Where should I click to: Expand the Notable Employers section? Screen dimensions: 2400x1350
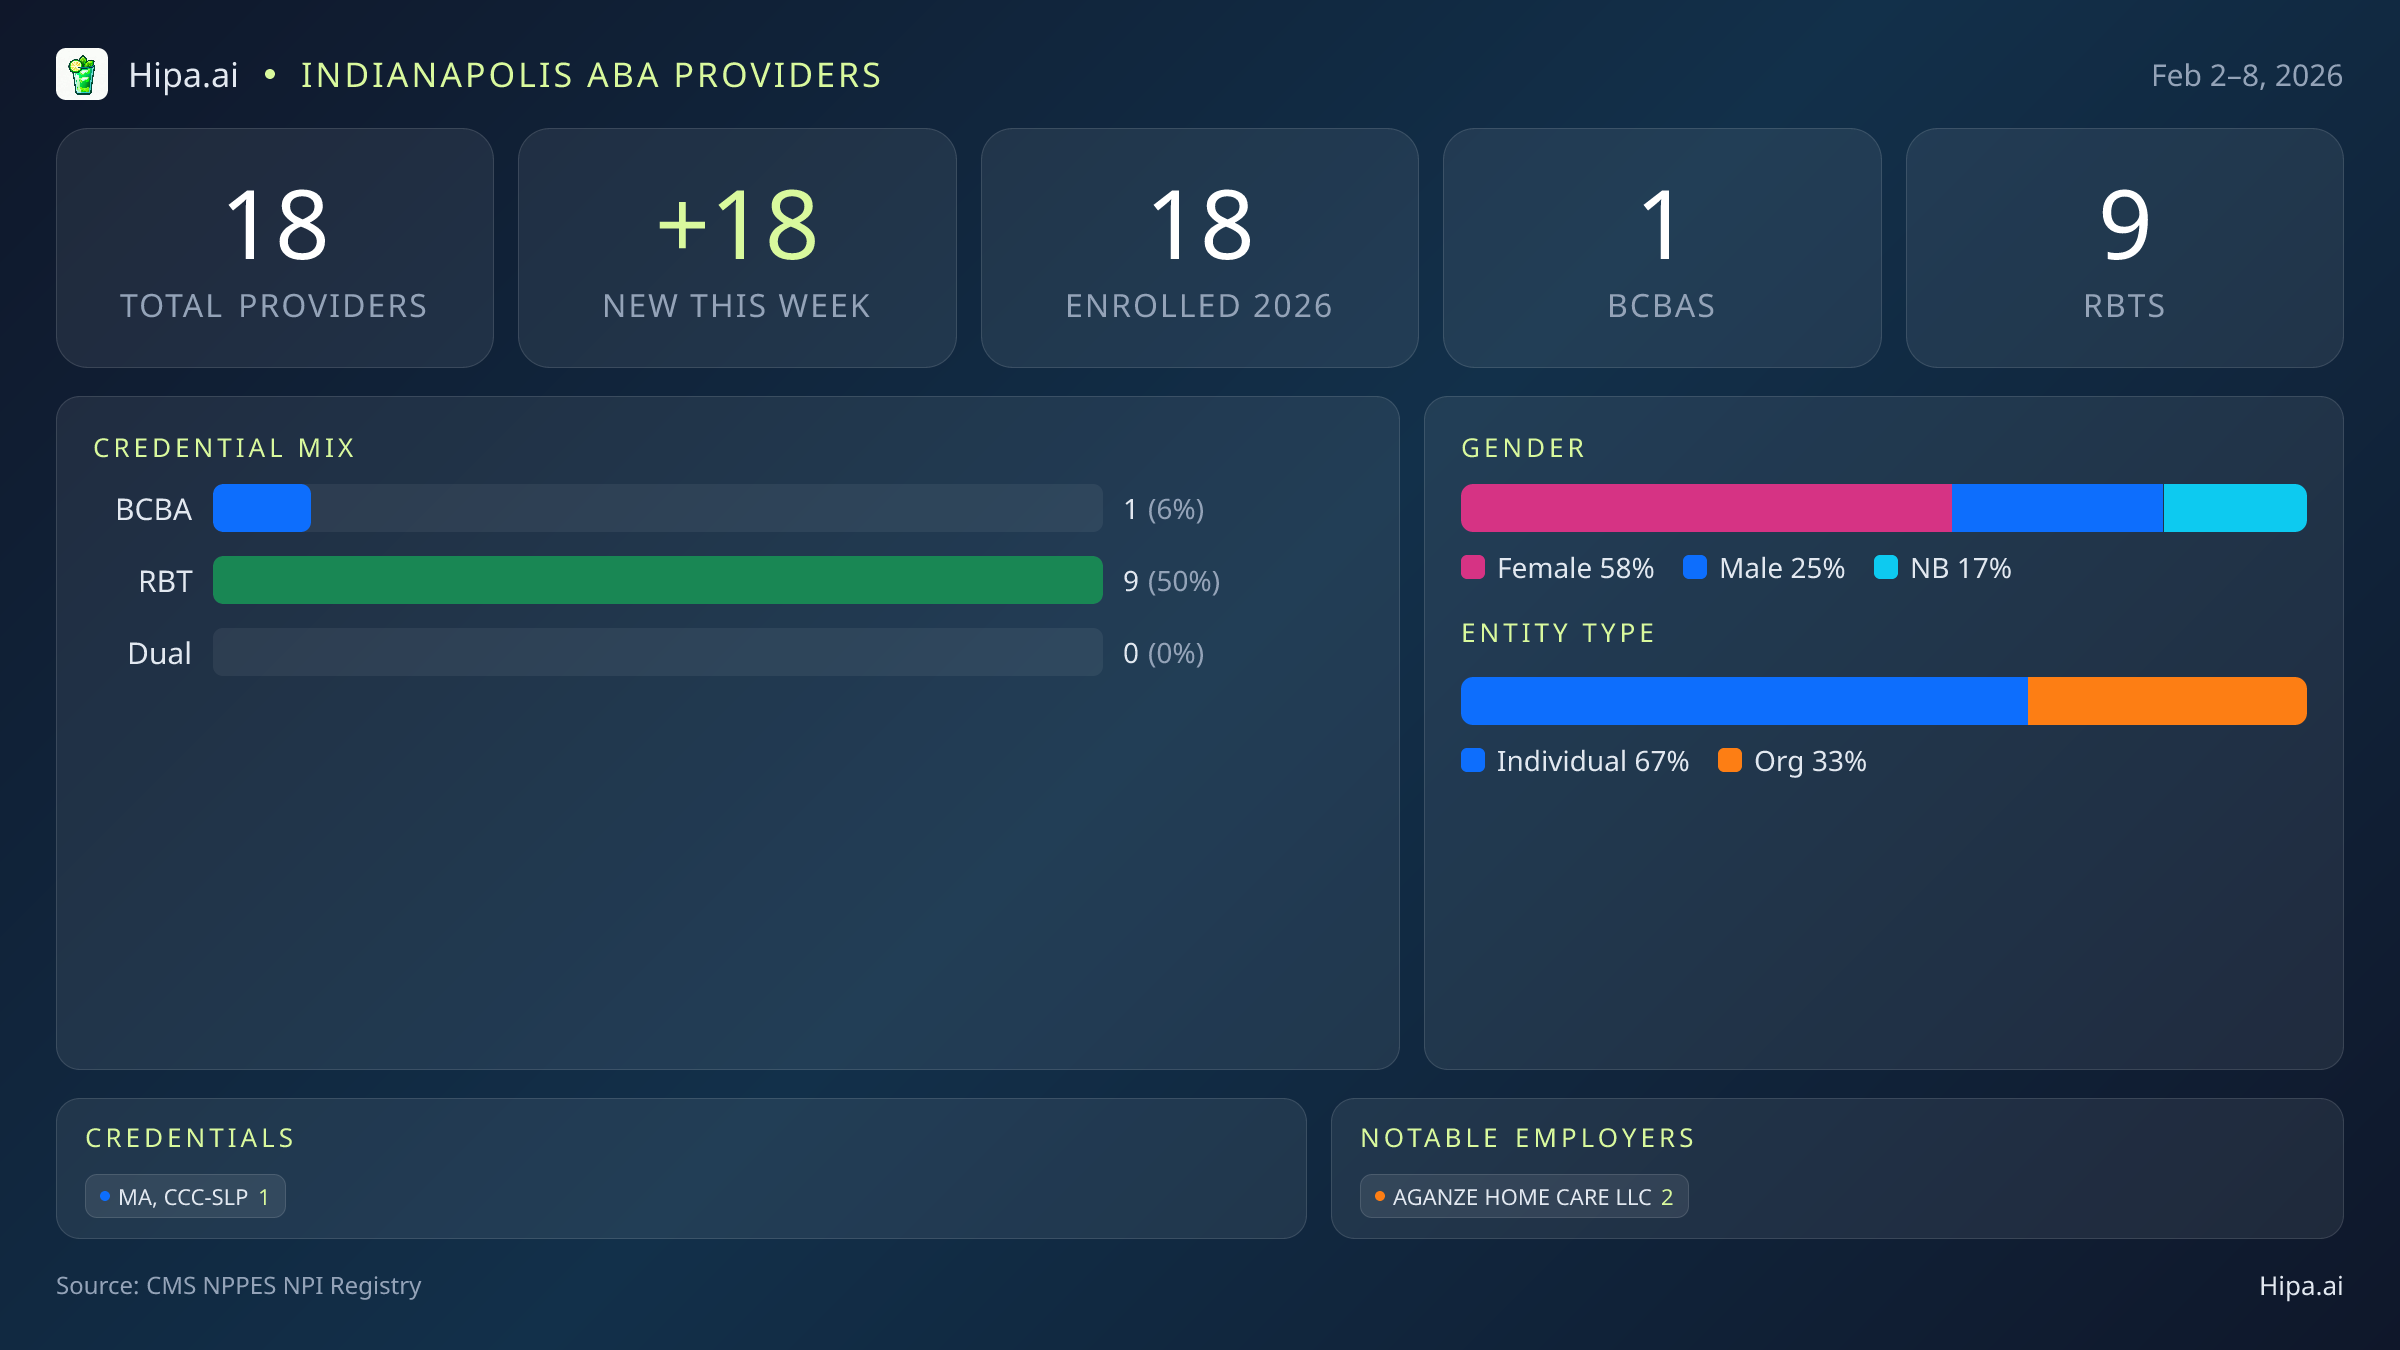1527,1138
